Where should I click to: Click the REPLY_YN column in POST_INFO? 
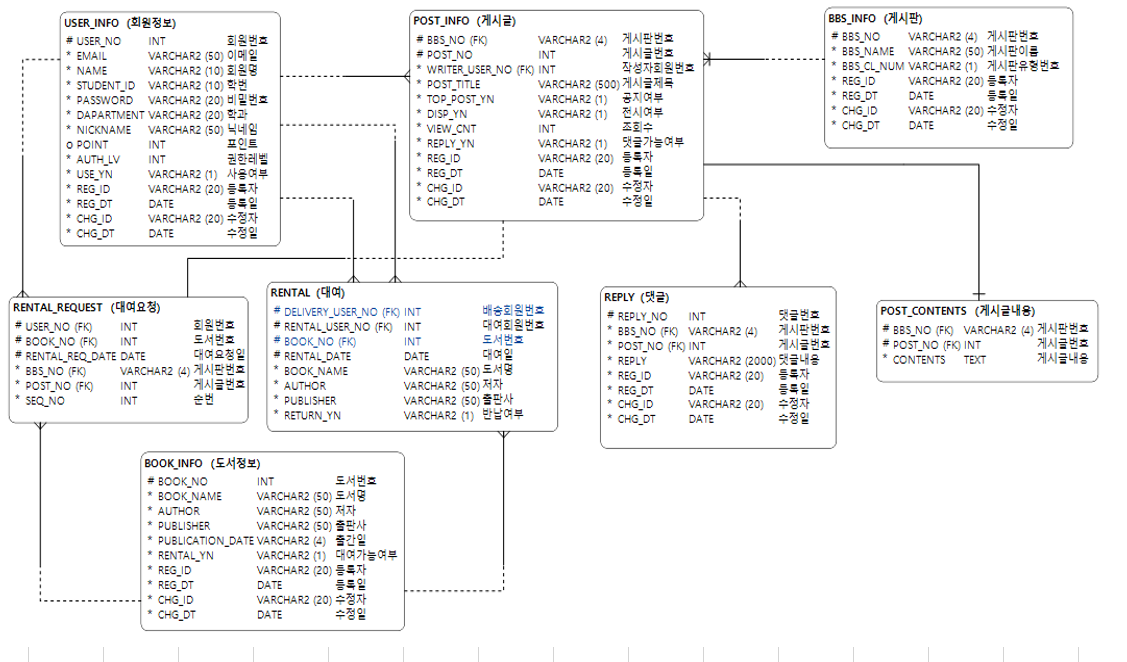450,143
